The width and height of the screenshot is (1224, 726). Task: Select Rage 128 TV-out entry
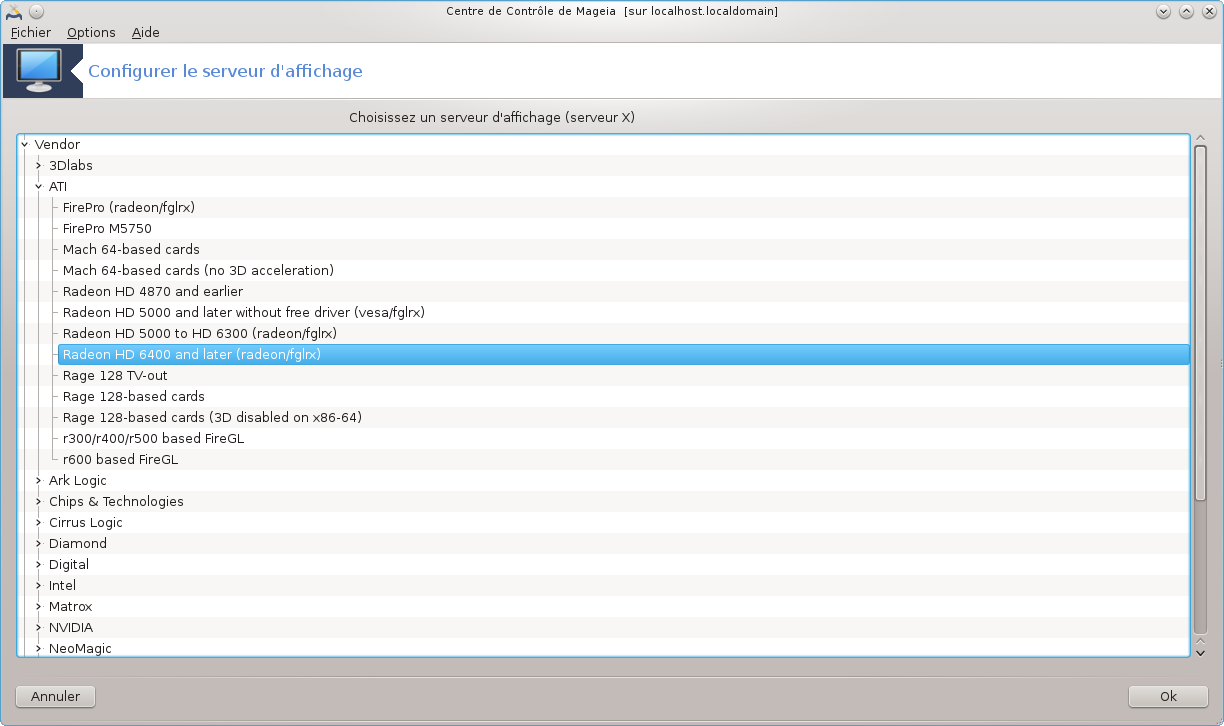[115, 376]
